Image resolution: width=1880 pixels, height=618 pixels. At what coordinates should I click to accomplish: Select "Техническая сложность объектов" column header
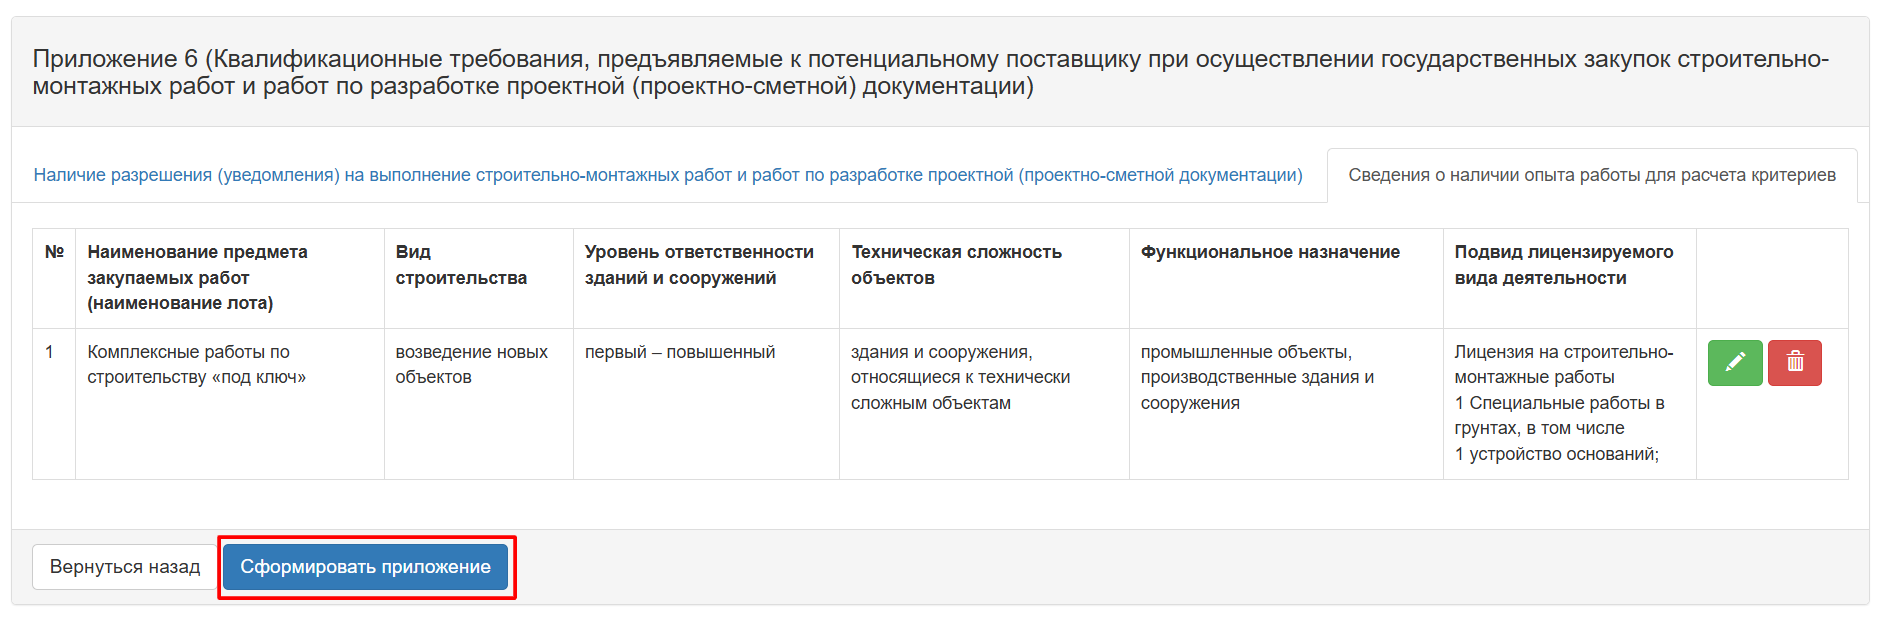956,265
